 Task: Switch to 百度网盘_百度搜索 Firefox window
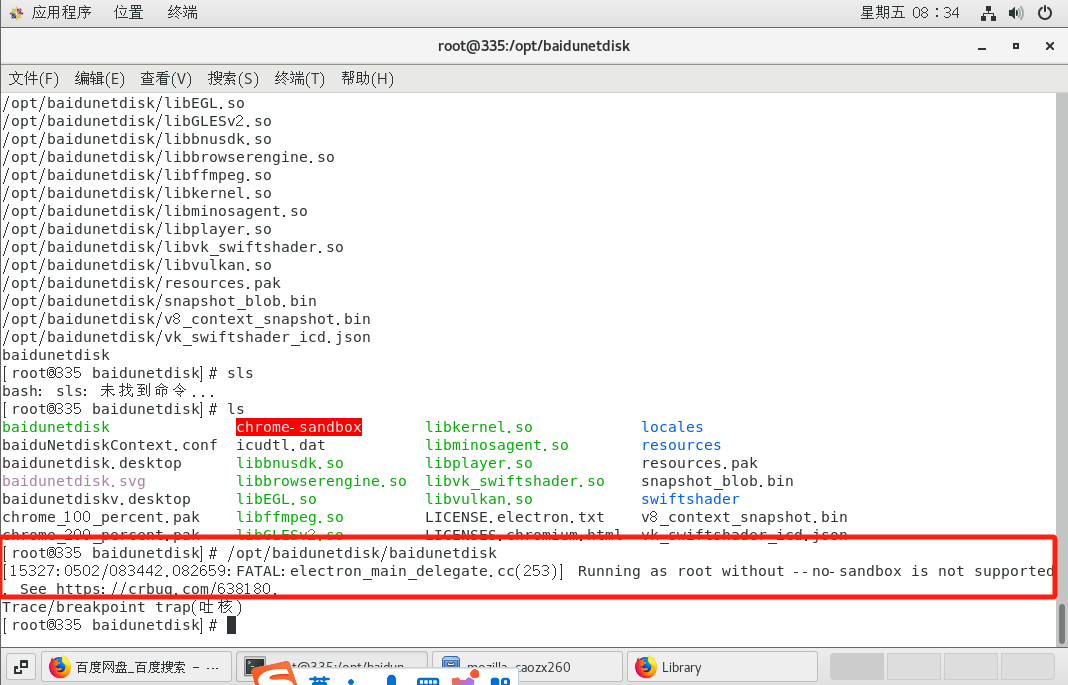coord(136,667)
